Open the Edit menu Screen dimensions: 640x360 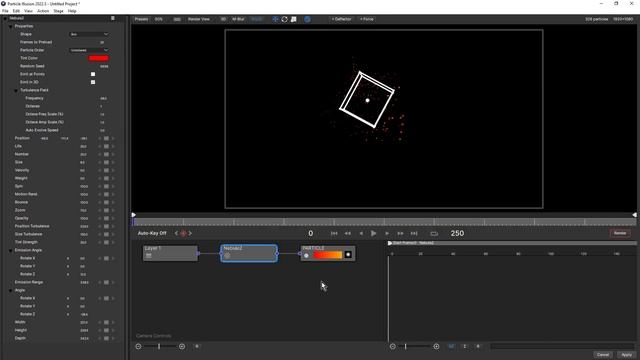point(16,11)
